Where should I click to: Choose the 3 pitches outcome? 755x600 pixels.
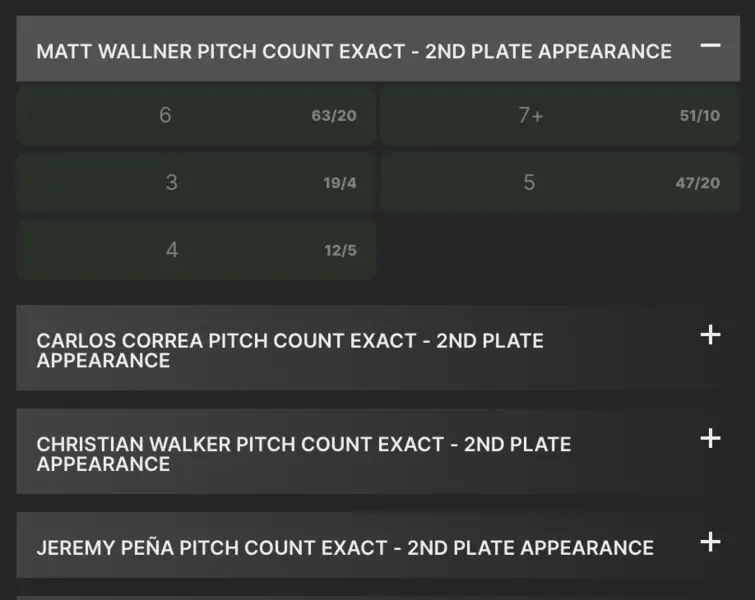tap(172, 183)
